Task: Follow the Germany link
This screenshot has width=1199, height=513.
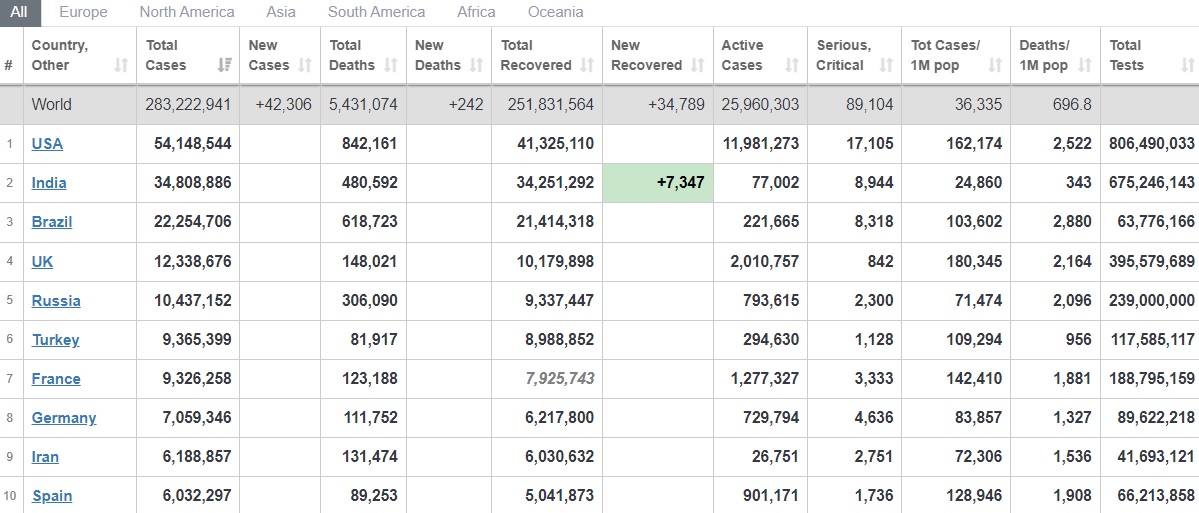Action: coord(64,418)
